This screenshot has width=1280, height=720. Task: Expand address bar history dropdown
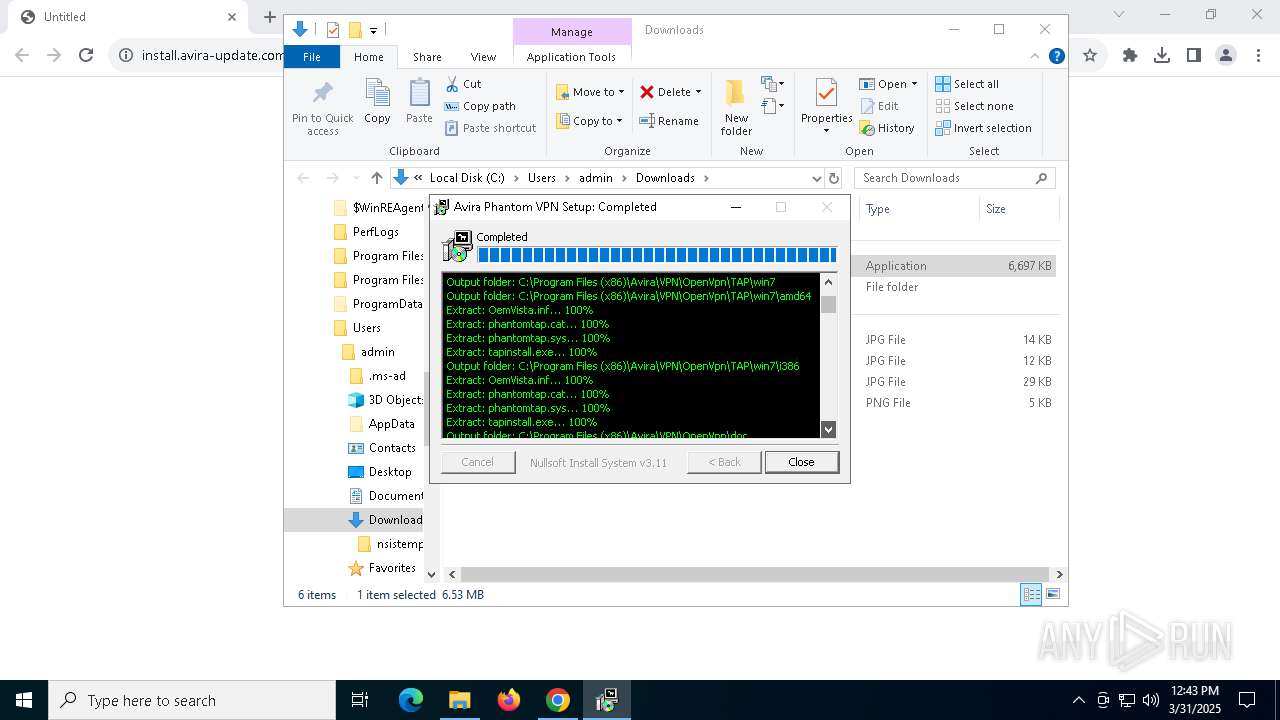(x=817, y=178)
